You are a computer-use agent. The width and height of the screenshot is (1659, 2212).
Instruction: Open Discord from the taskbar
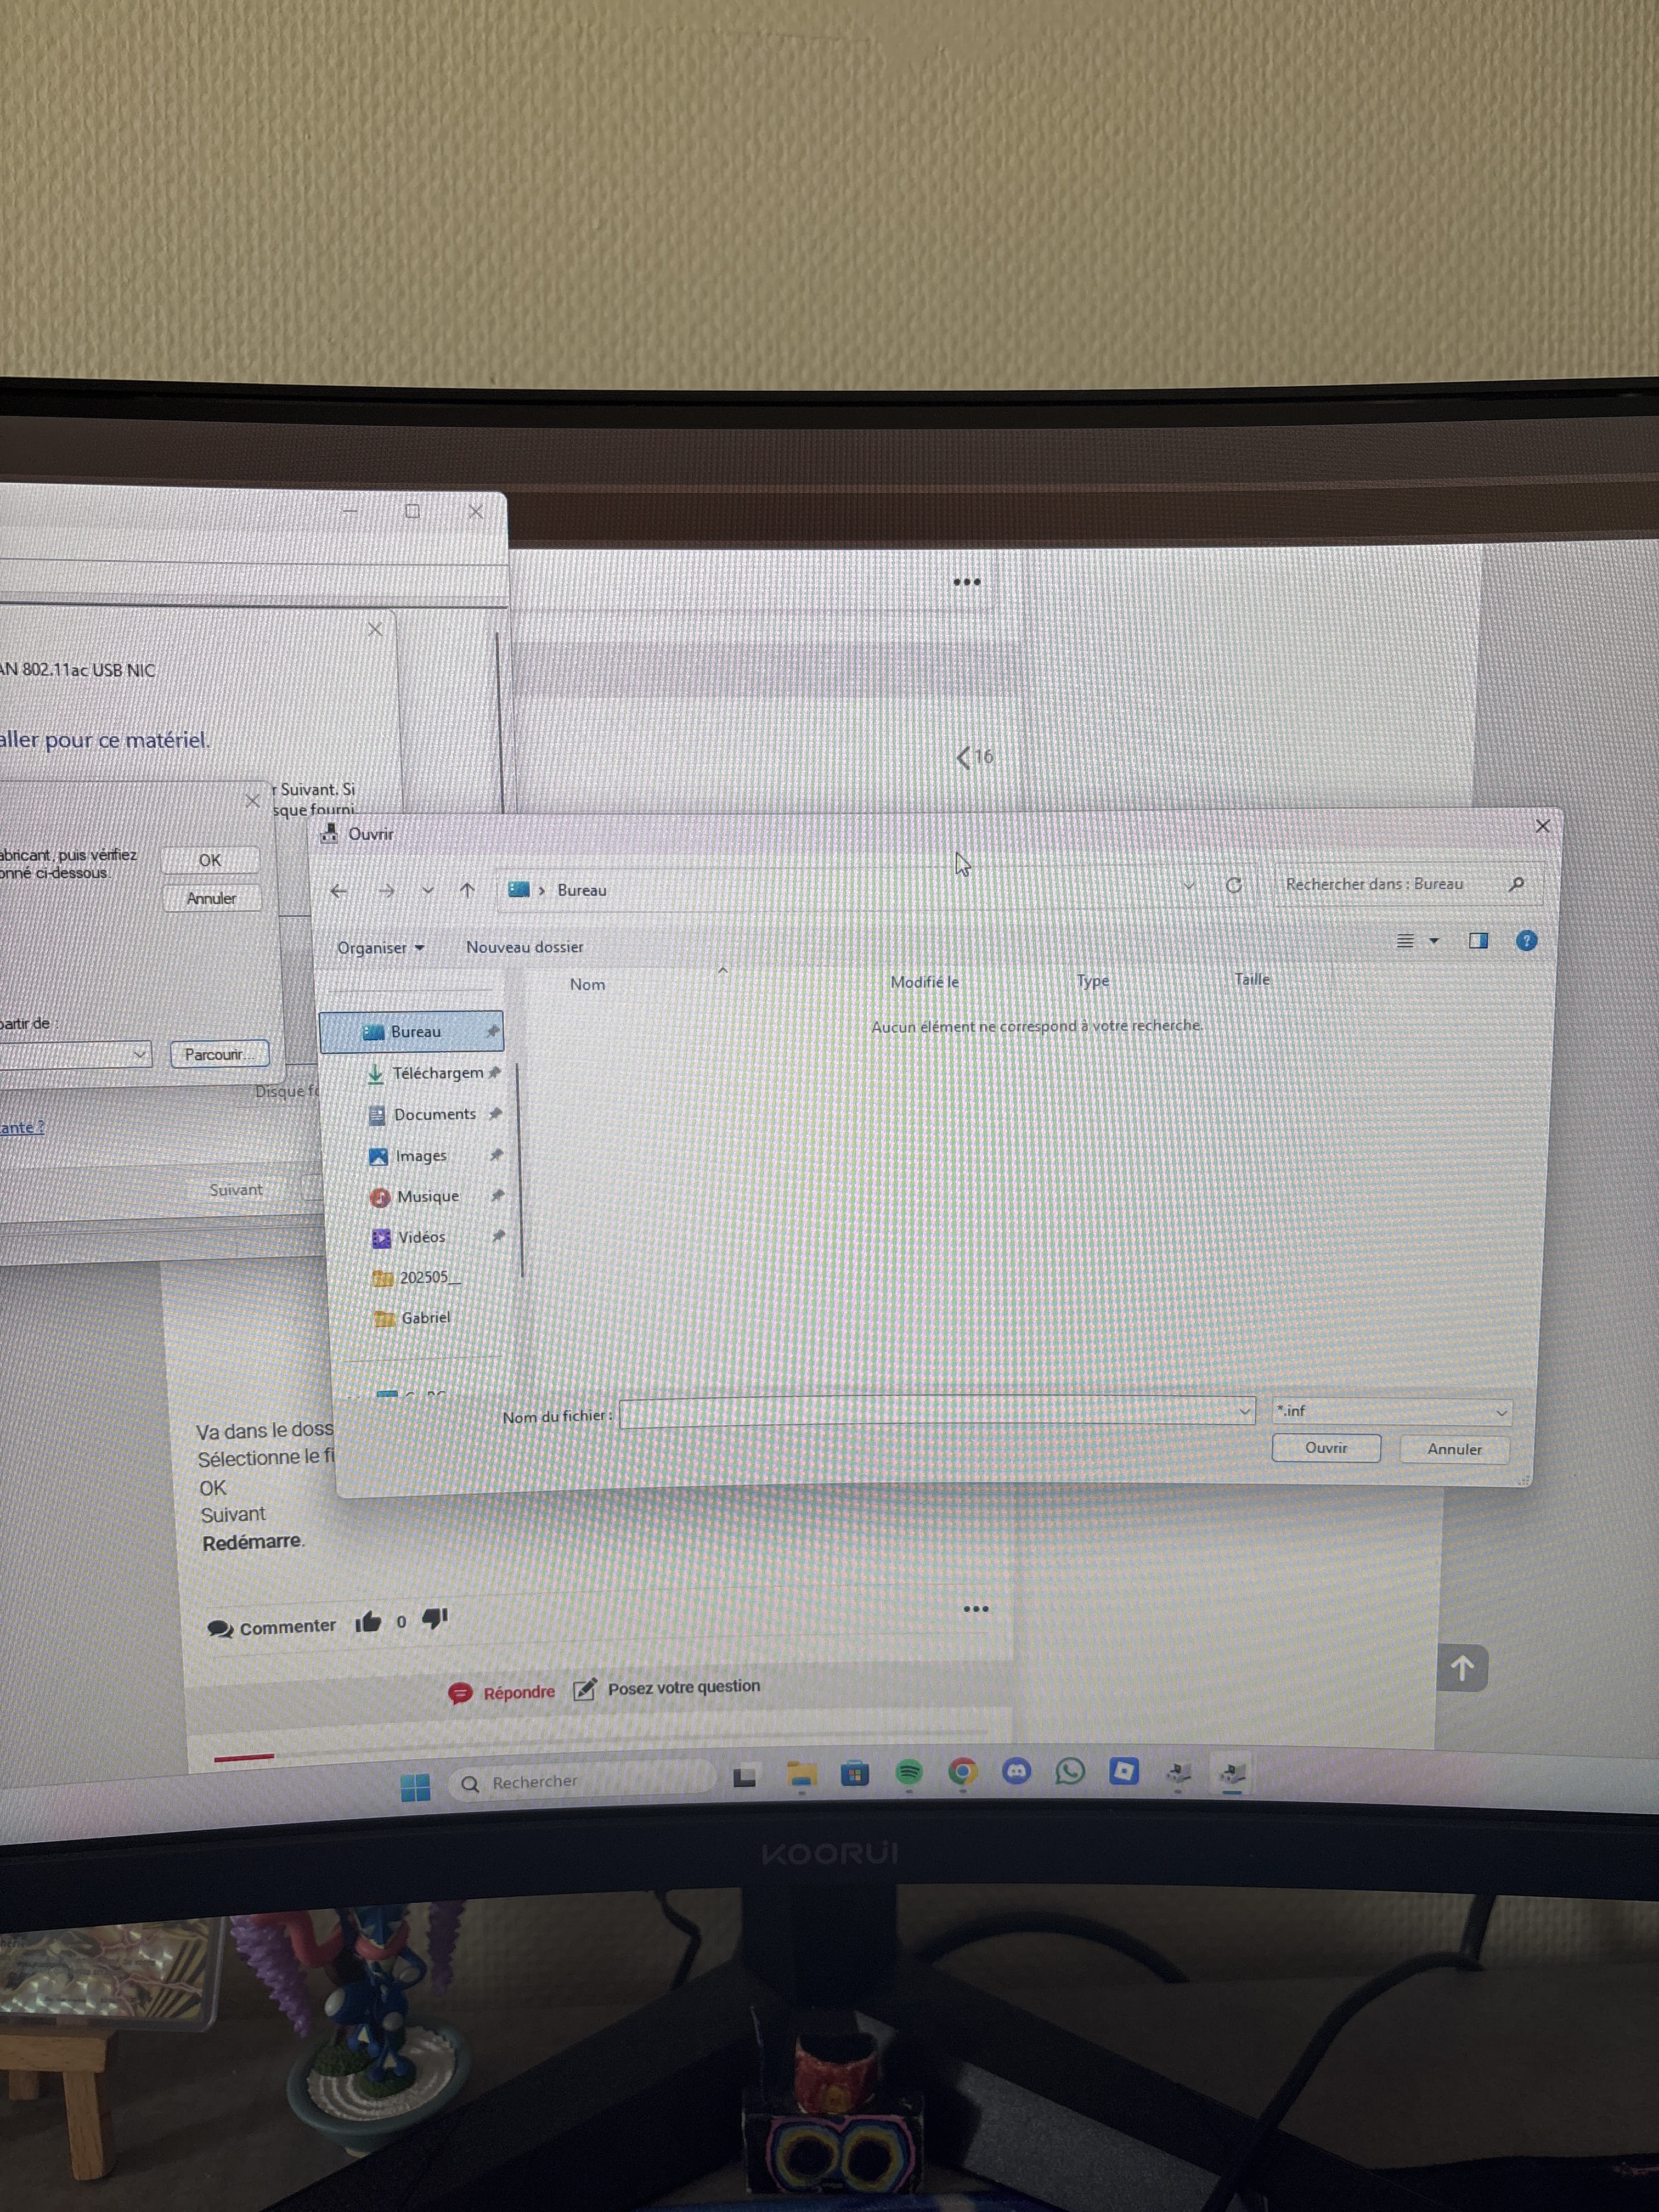pos(1016,1772)
